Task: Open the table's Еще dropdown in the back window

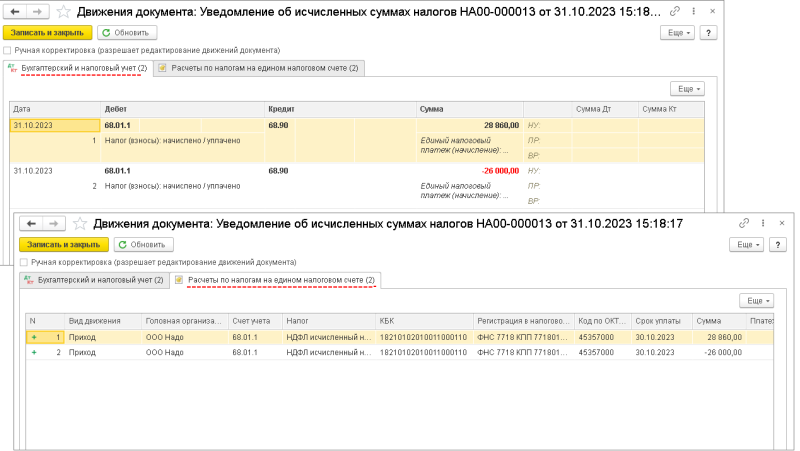Action: (687, 89)
